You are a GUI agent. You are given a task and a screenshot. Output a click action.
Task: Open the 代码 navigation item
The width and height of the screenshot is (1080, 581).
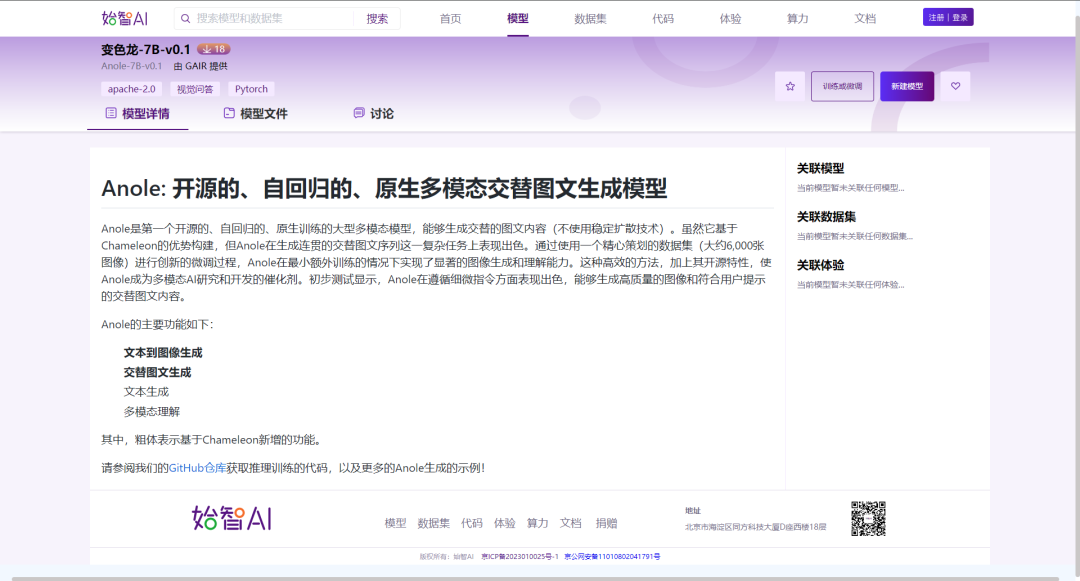point(663,19)
